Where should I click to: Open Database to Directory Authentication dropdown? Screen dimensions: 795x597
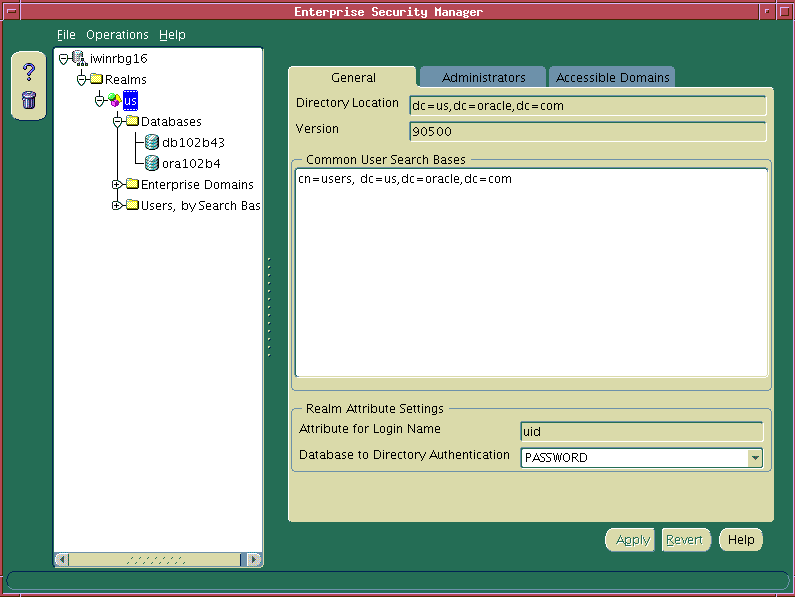(755, 458)
